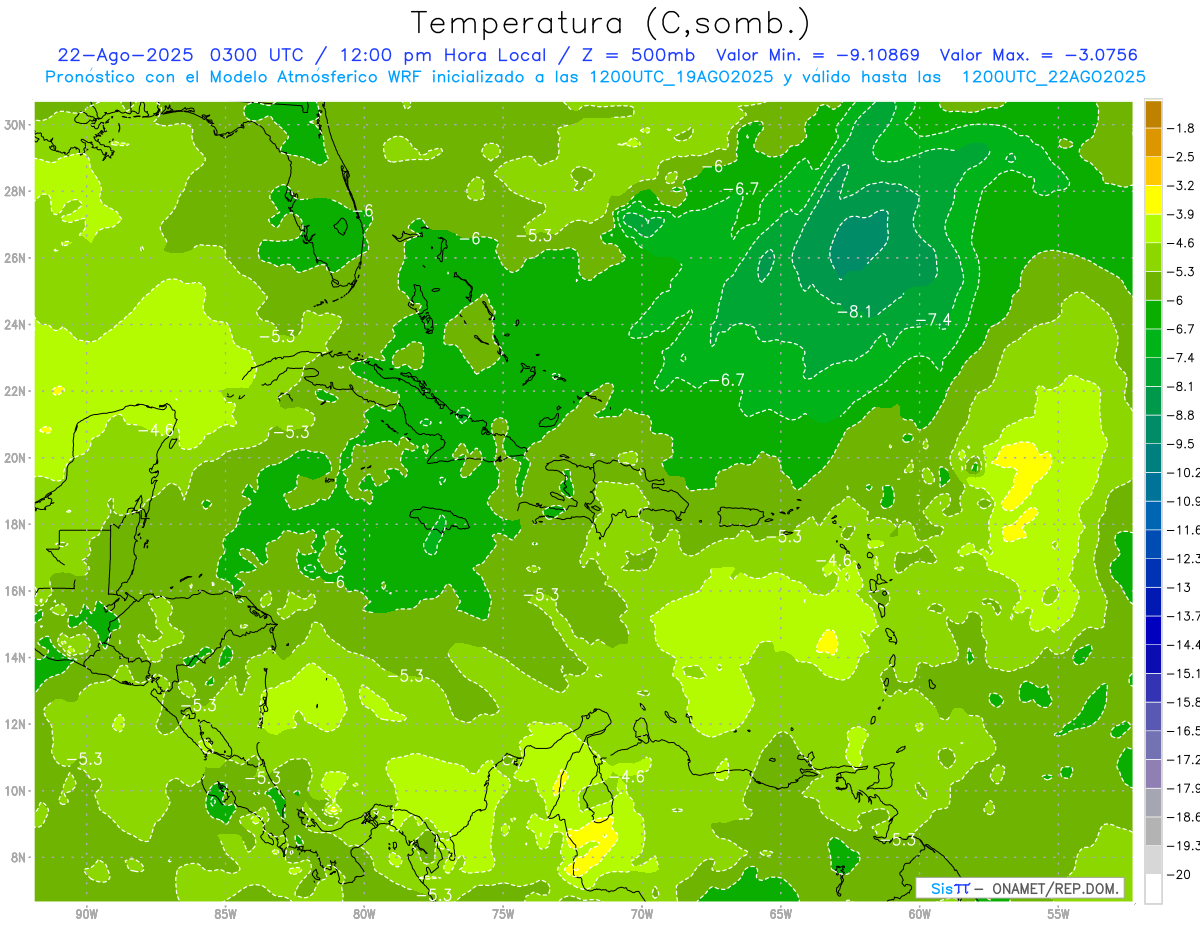
Task: Click the orange-brown swatch above -1.8
Action: click(1153, 113)
